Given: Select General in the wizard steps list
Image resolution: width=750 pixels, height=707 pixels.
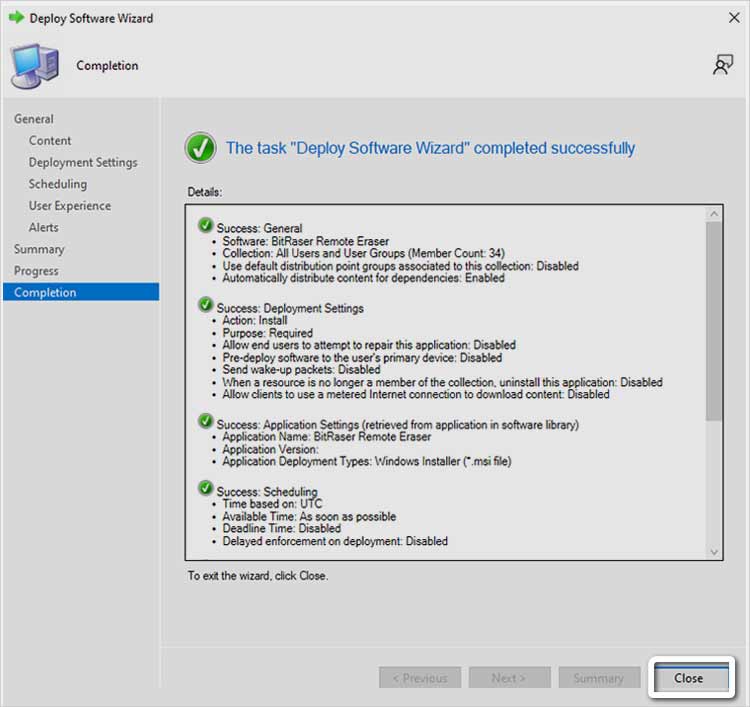Looking at the screenshot, I should pyautogui.click(x=33, y=119).
